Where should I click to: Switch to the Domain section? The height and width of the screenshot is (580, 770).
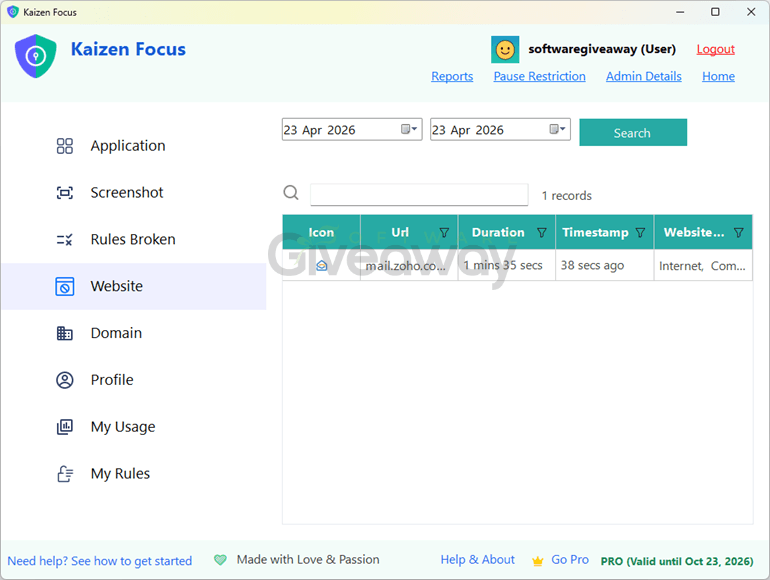point(134,333)
